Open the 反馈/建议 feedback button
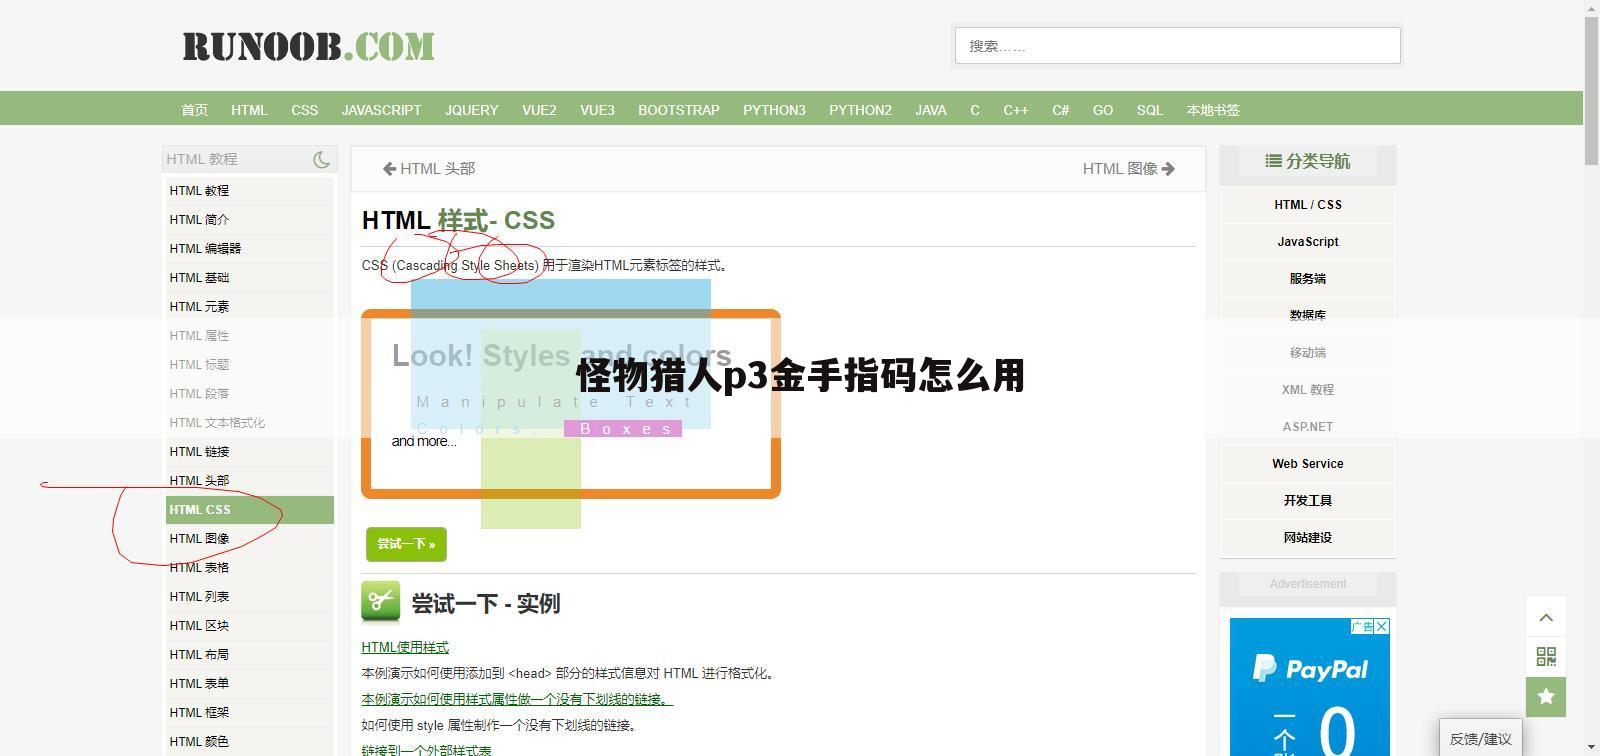 pyautogui.click(x=1480, y=739)
